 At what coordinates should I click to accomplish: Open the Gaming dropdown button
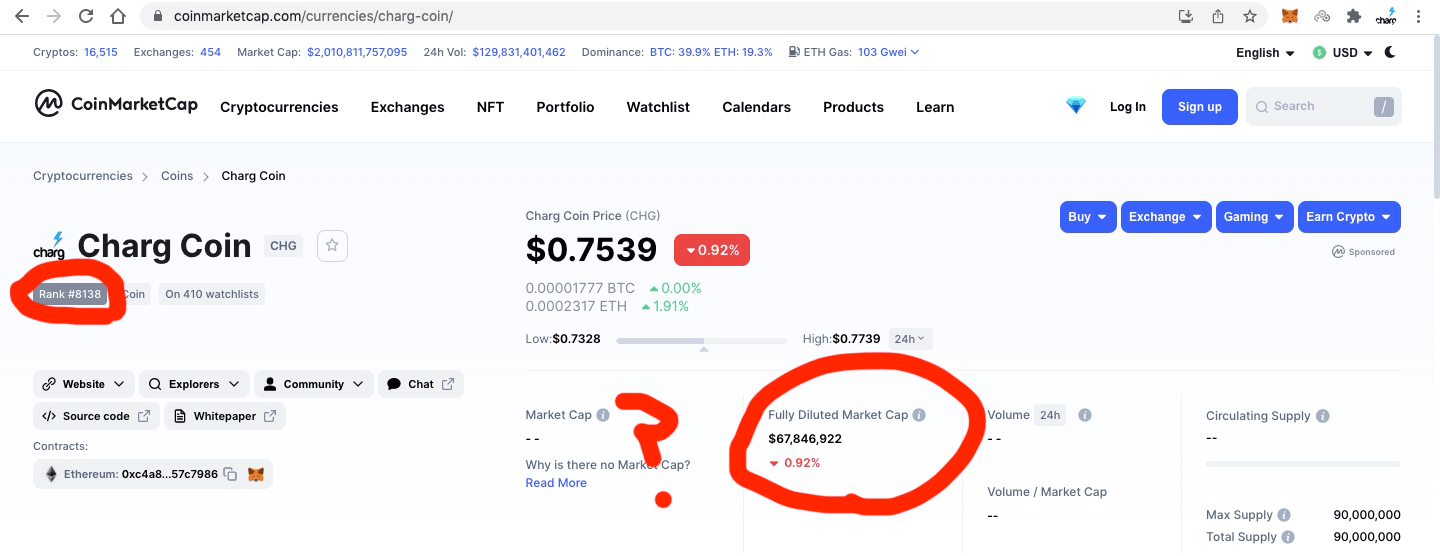click(x=1255, y=217)
